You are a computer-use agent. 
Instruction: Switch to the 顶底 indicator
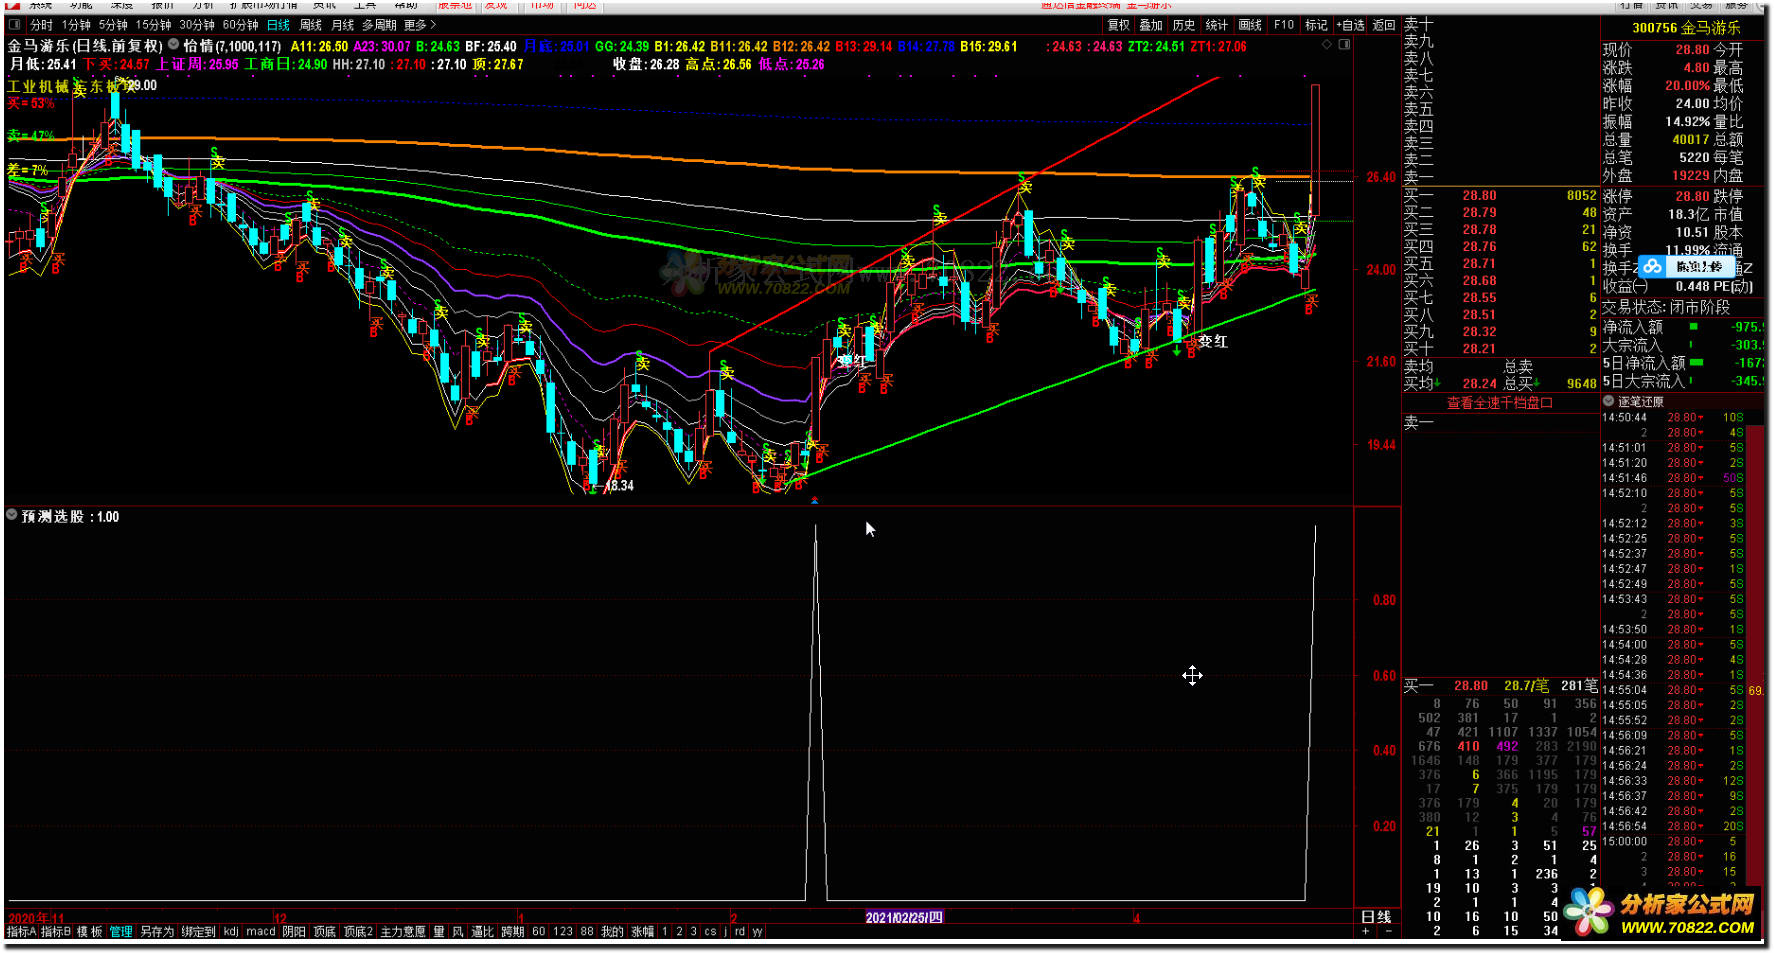(325, 931)
